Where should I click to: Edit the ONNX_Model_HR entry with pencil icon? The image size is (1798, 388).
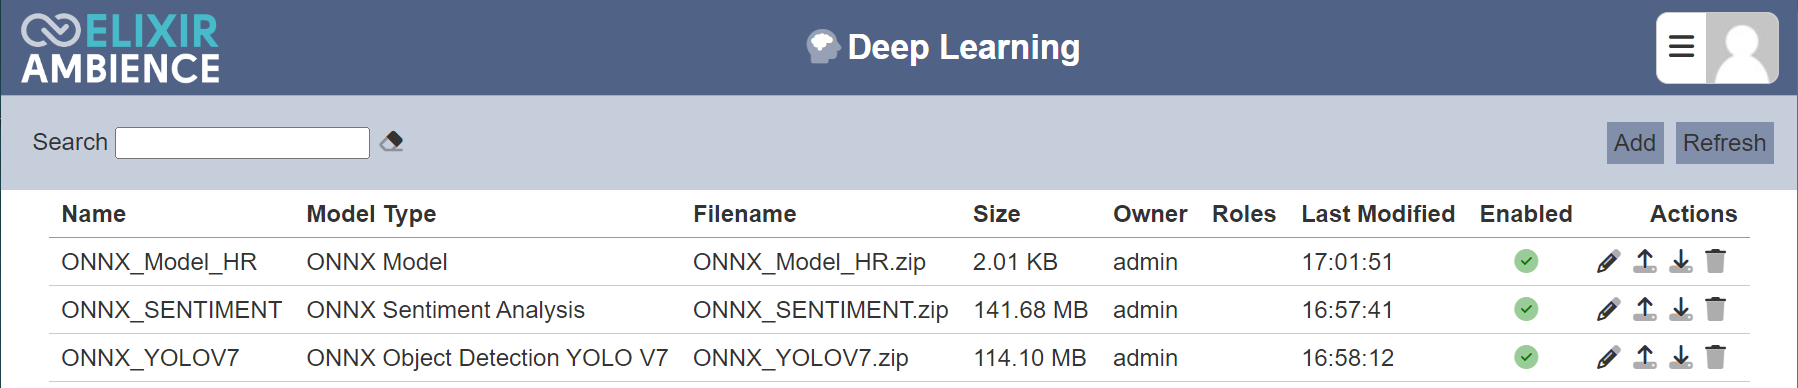tap(1608, 262)
